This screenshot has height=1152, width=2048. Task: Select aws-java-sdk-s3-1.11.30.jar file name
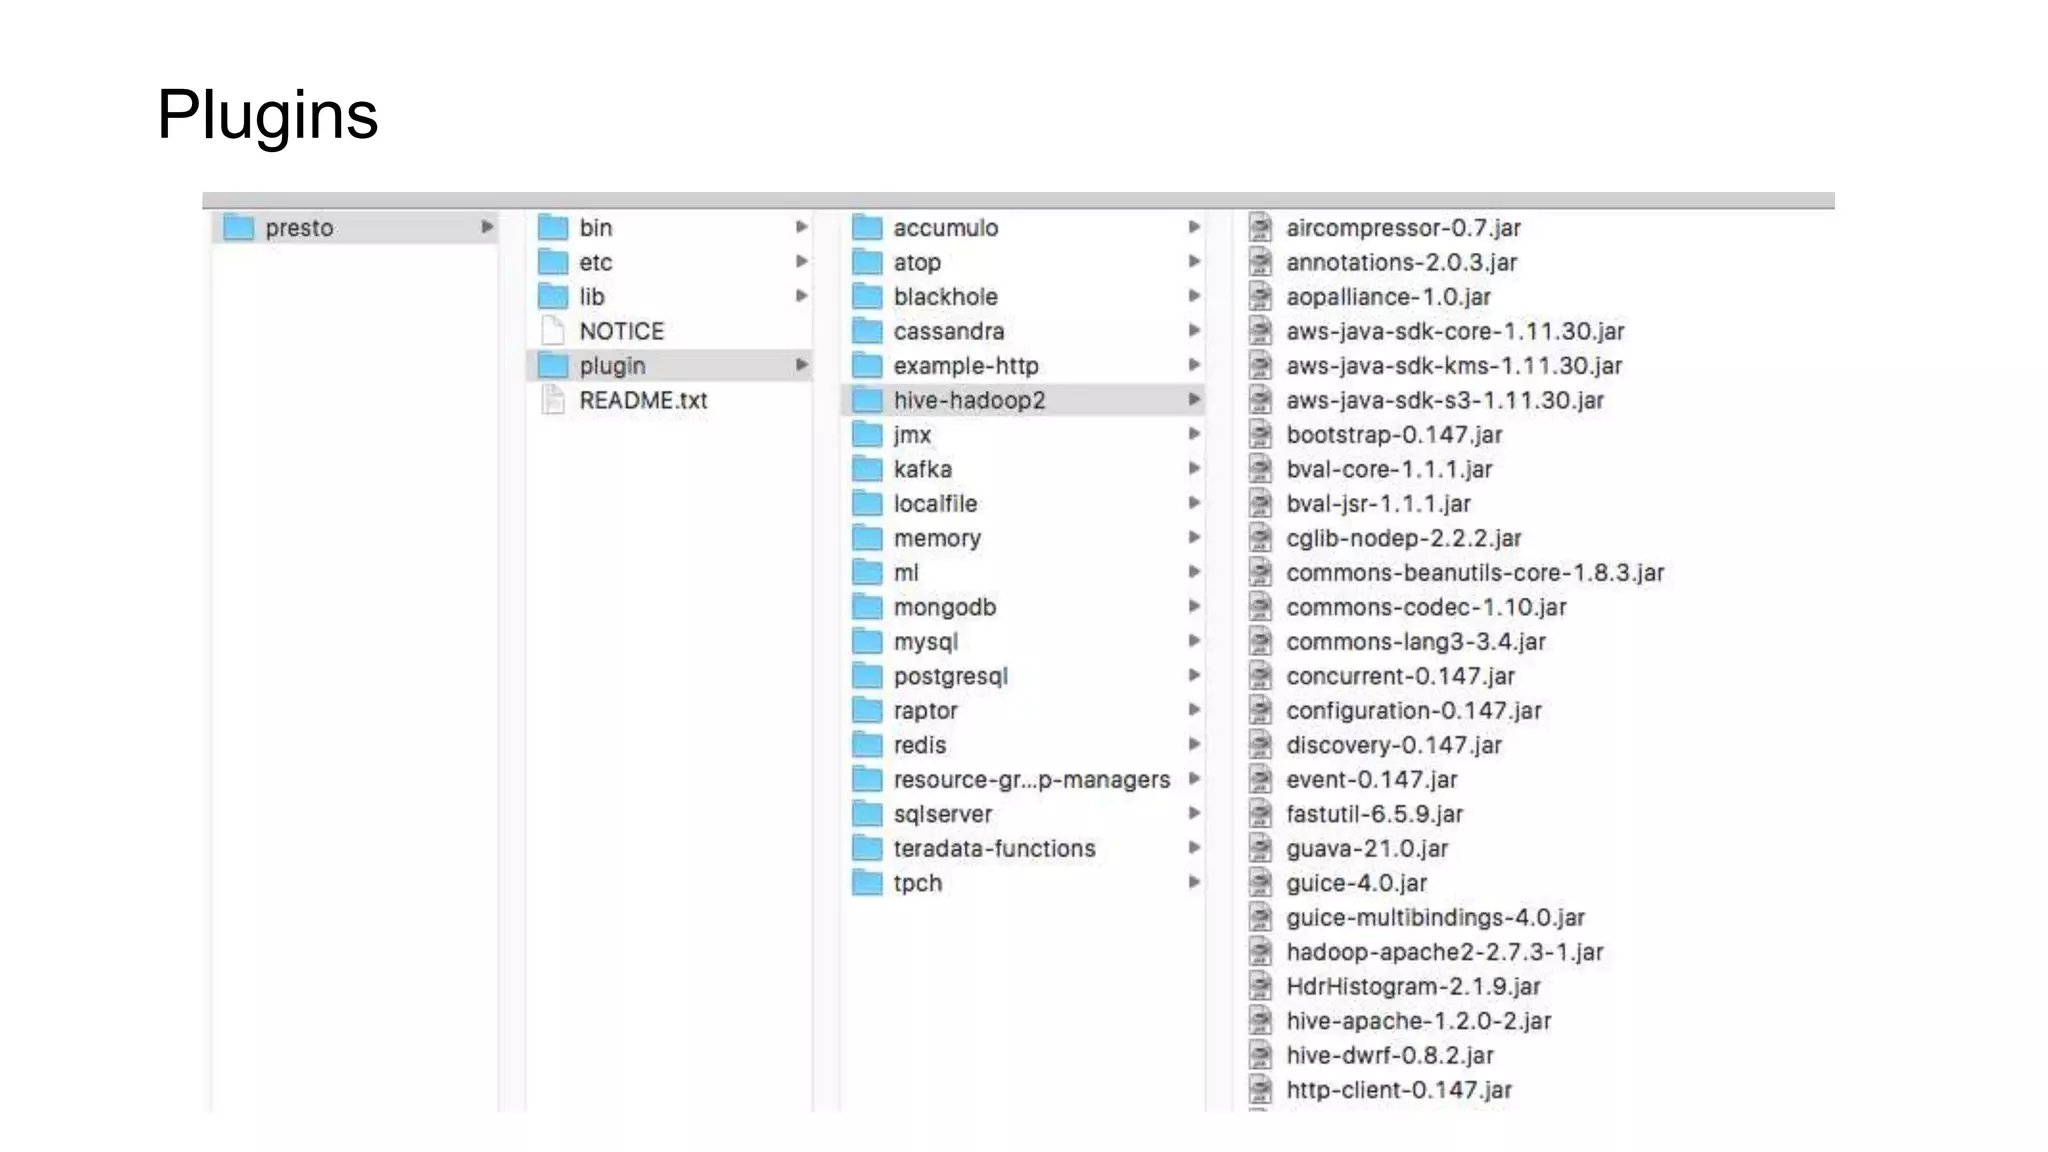pos(1445,401)
